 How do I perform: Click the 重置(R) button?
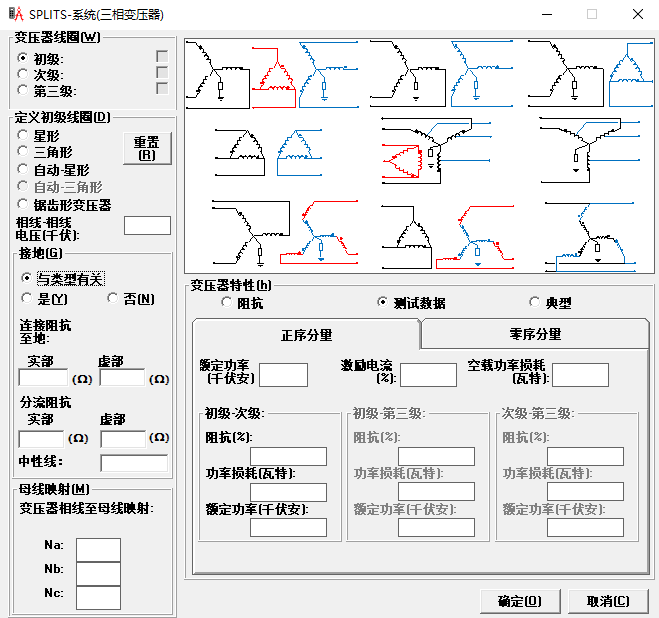(x=146, y=148)
